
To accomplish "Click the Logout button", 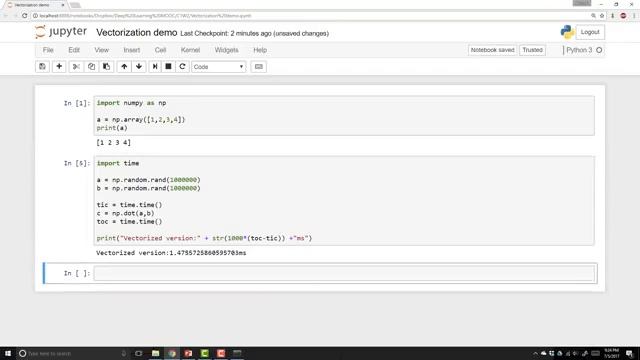I will (590, 32).
